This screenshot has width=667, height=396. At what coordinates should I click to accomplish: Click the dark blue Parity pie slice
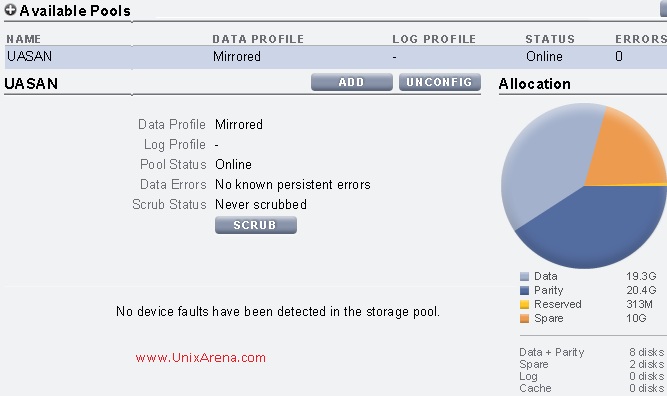point(596,225)
